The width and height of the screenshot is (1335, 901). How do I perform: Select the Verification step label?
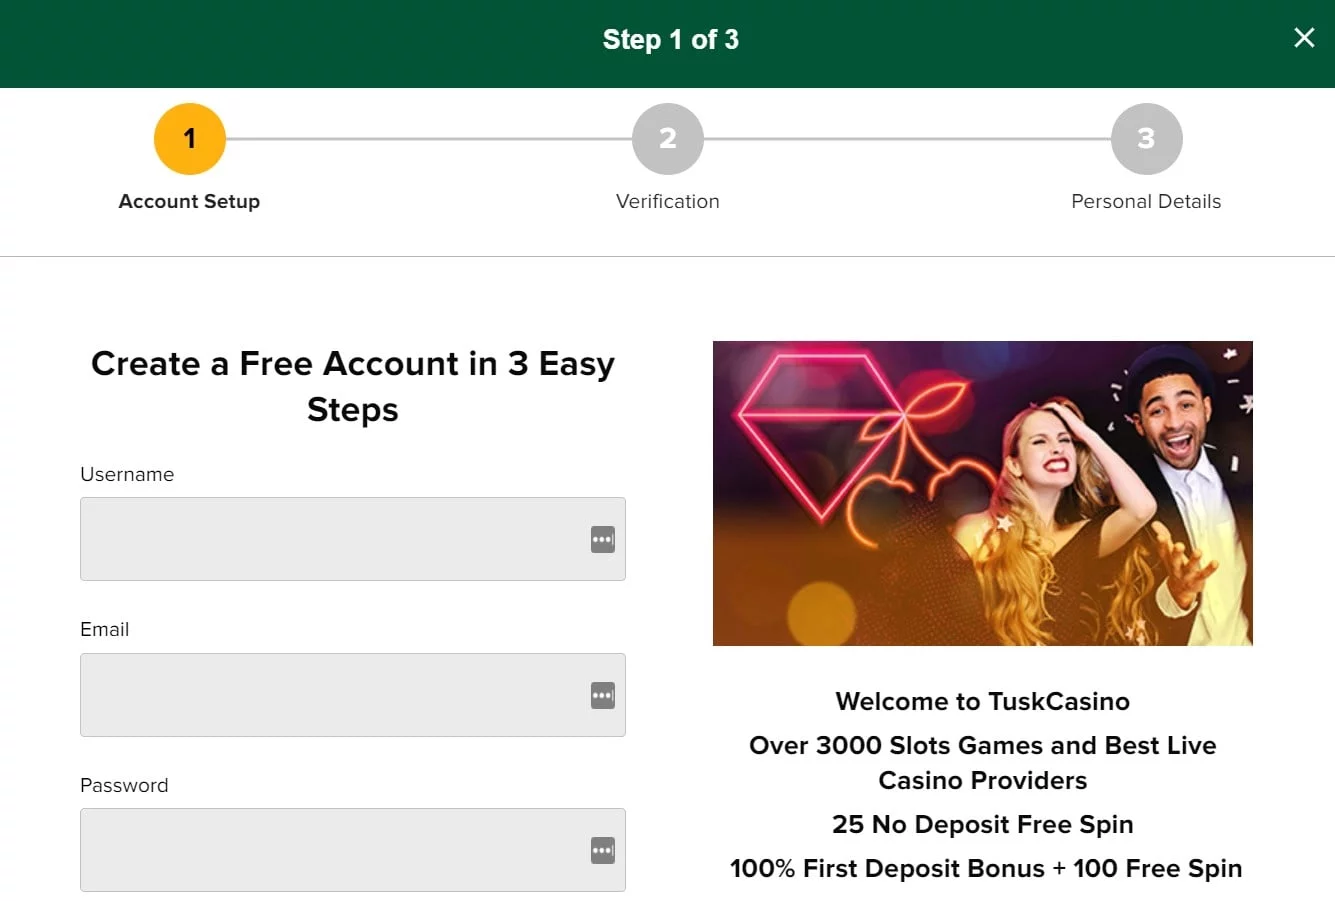click(667, 201)
